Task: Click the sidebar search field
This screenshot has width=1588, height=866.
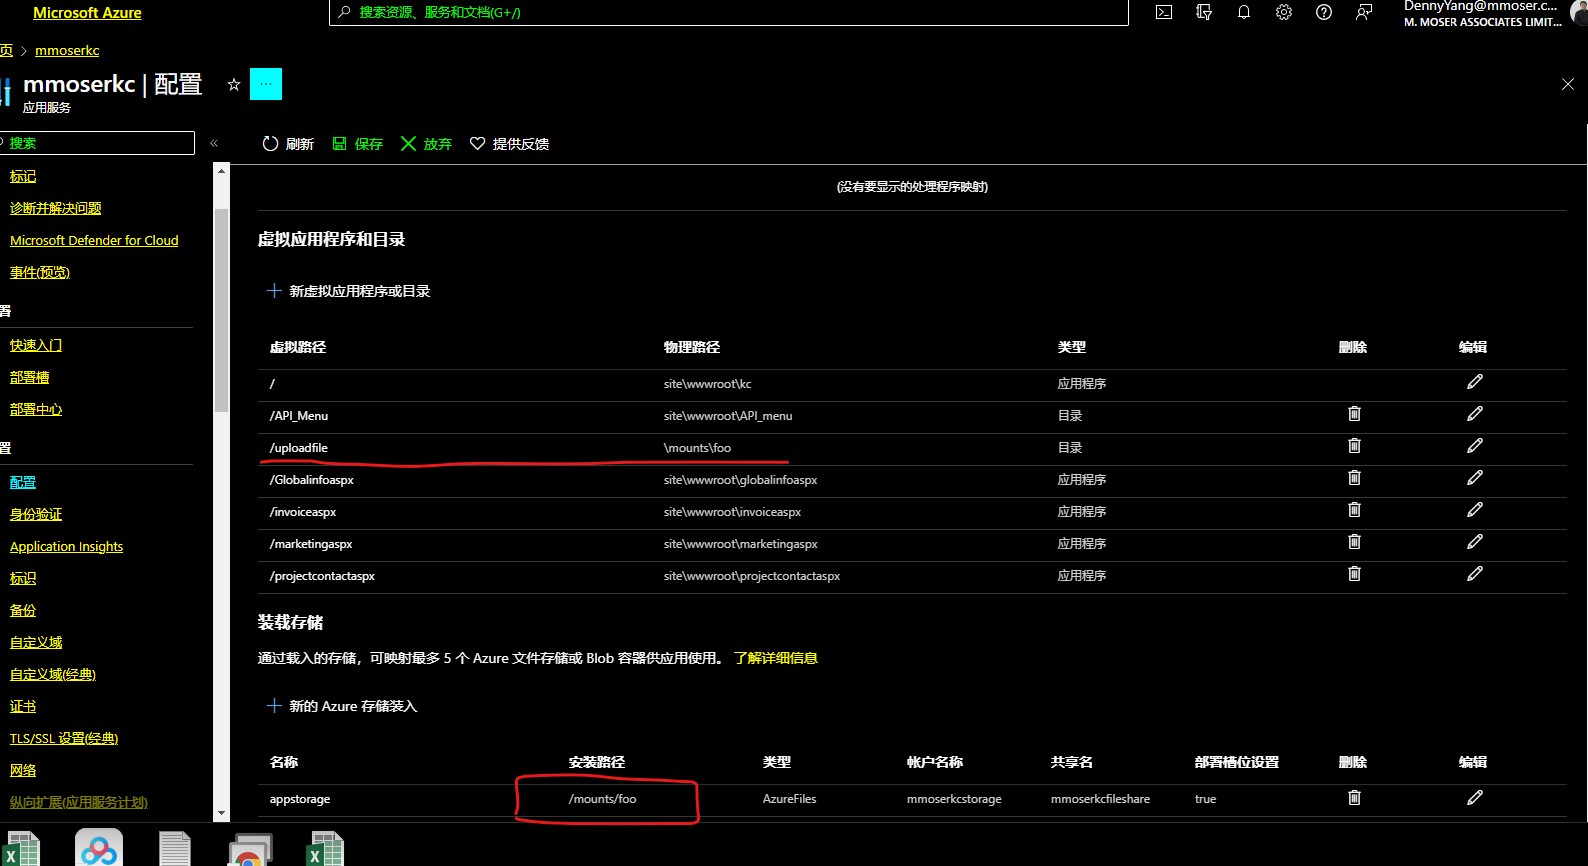Action: tap(97, 143)
